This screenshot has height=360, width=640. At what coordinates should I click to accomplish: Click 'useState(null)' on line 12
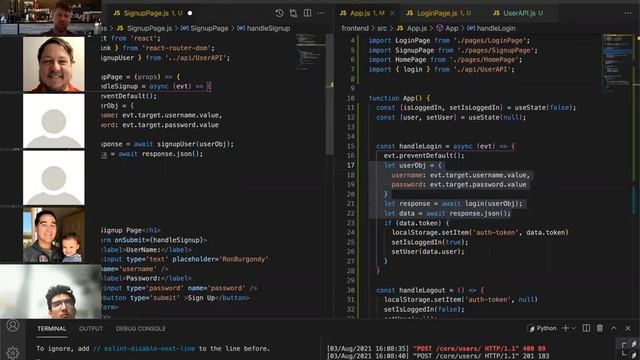coord(496,118)
